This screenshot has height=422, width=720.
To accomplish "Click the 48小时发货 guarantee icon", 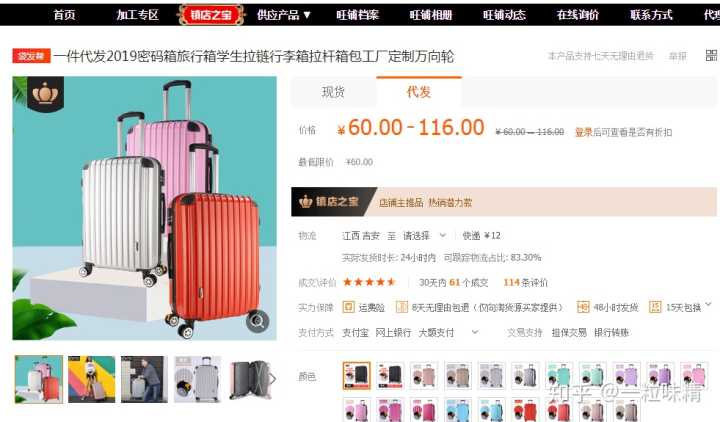I will 583,307.
